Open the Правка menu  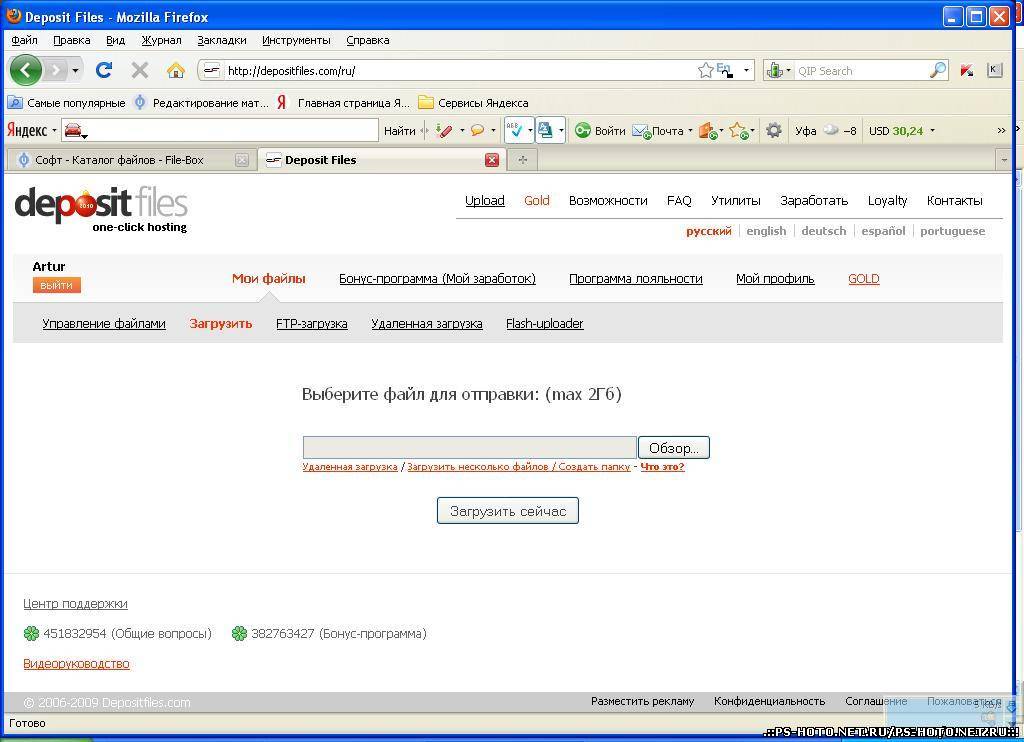(72, 40)
